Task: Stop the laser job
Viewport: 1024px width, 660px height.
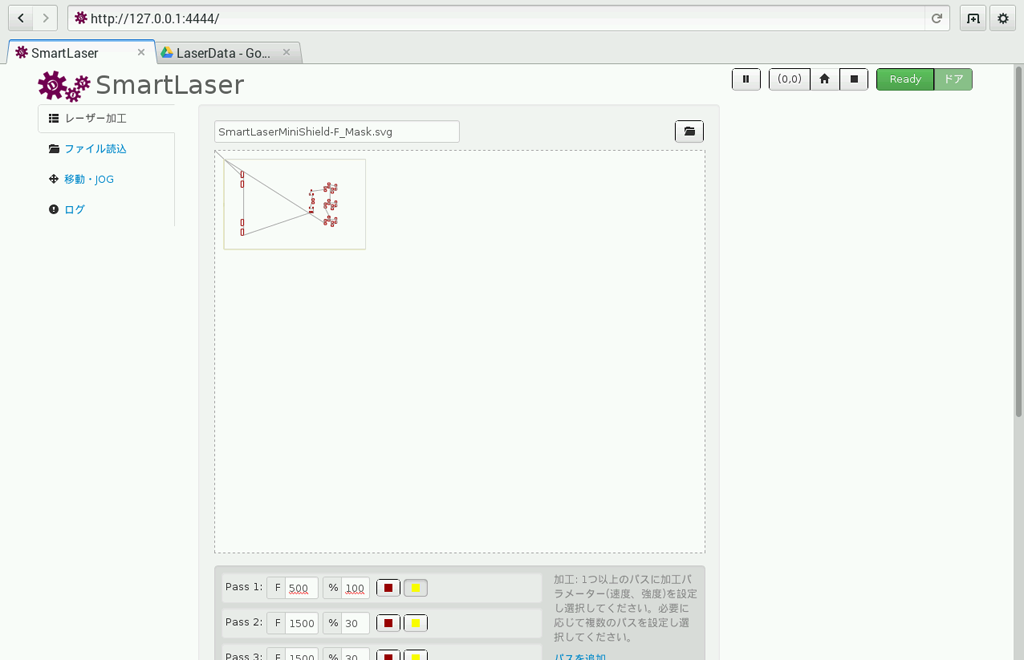Action: [x=854, y=79]
